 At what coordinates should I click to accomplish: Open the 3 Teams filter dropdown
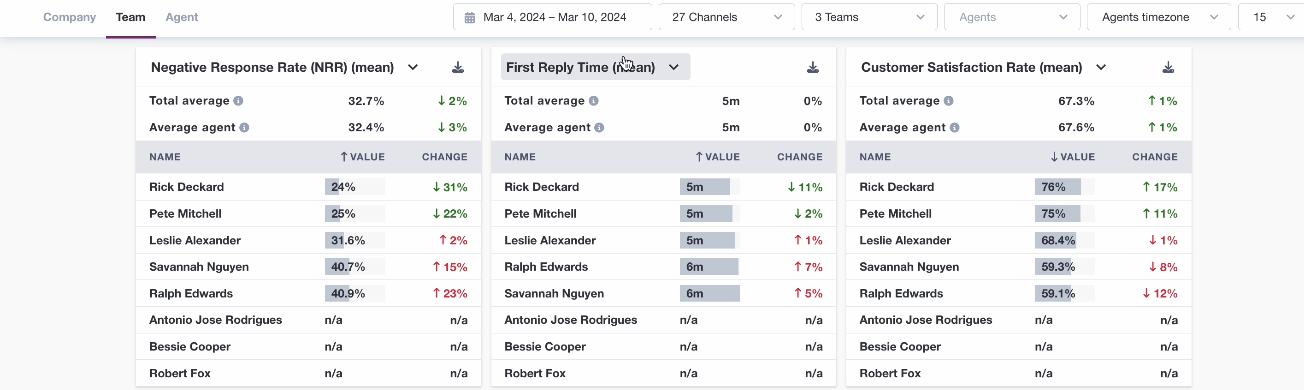click(x=869, y=17)
